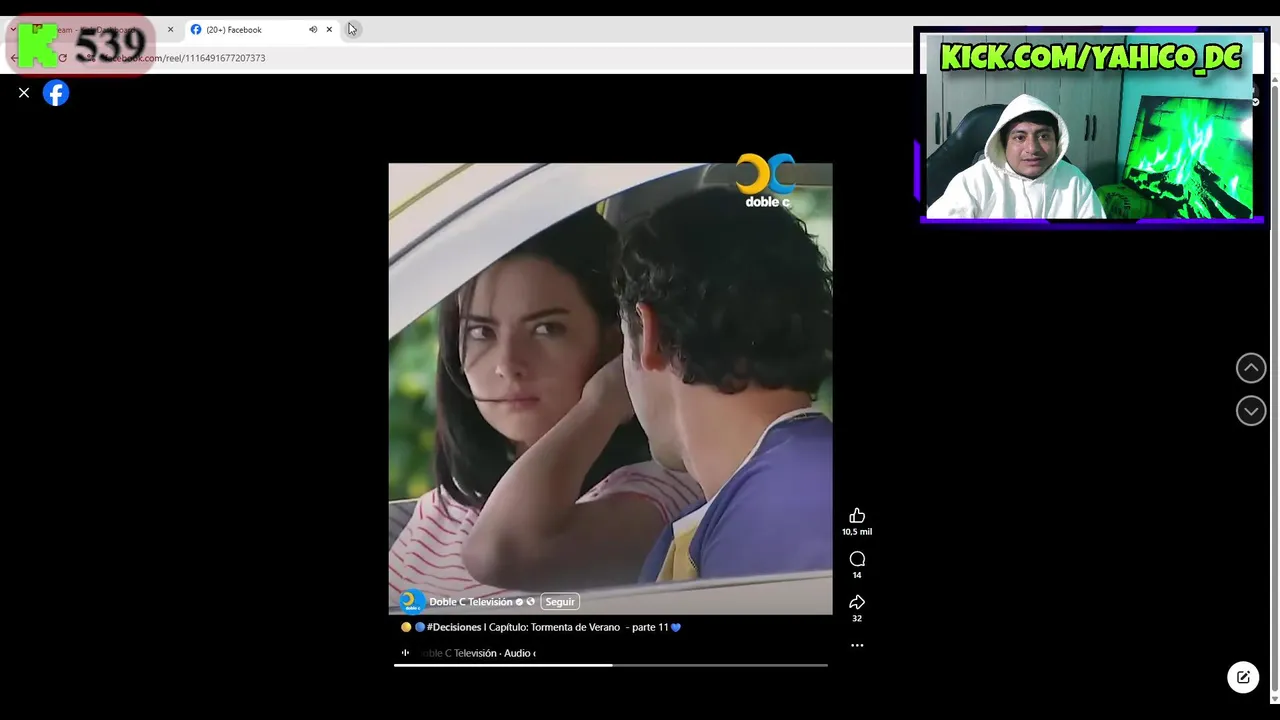Close the reel viewer with the X
1280x720 pixels.
coord(24,93)
